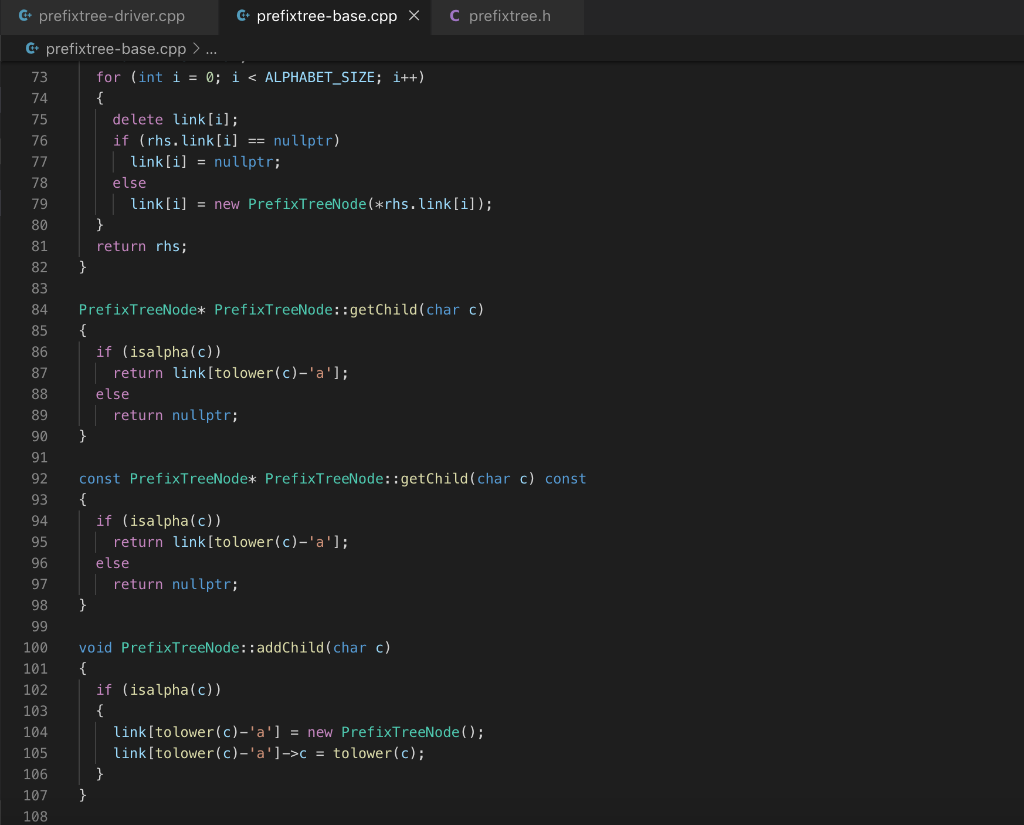Screen dimensions: 1024x825
Task: Click the C++ icon on prefixtree-base.cpp tab
Action: pos(243,16)
